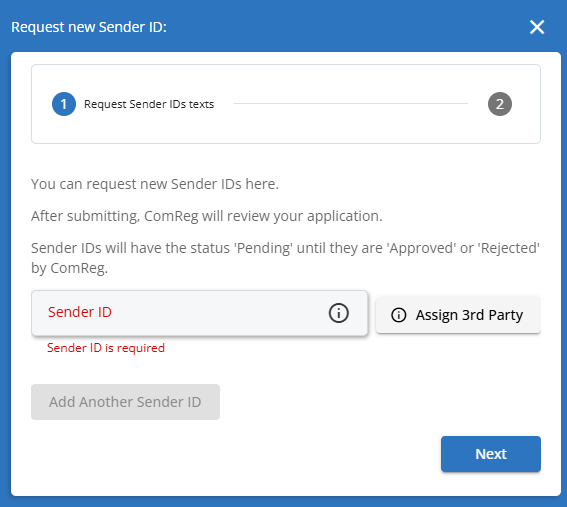Click the Assign 3rd Party button label
567x507 pixels.
(x=469, y=315)
